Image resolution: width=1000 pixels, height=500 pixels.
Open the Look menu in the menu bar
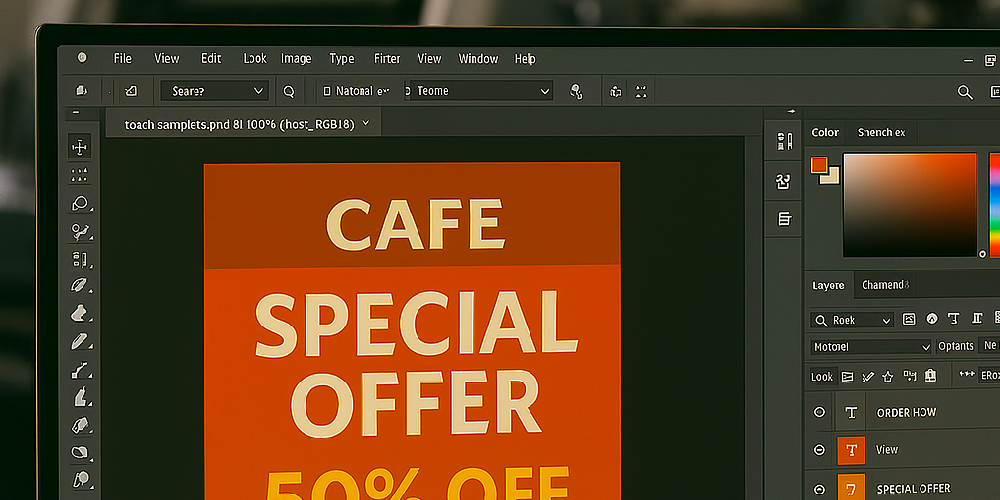click(x=255, y=59)
